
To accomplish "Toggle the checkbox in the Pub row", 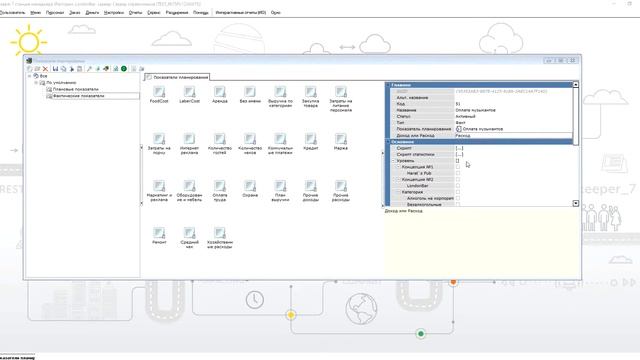I will point(458,173).
